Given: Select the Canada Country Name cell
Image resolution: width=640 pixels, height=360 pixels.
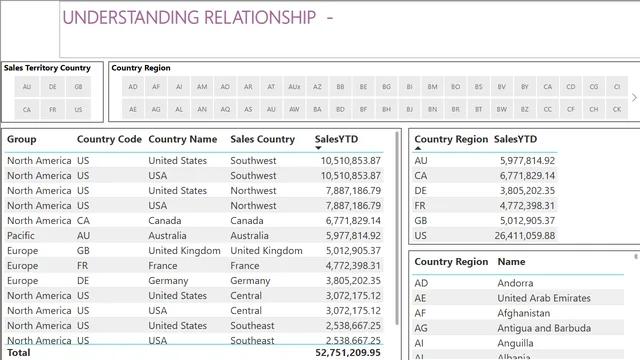Looking at the screenshot, I should click(x=164, y=220).
